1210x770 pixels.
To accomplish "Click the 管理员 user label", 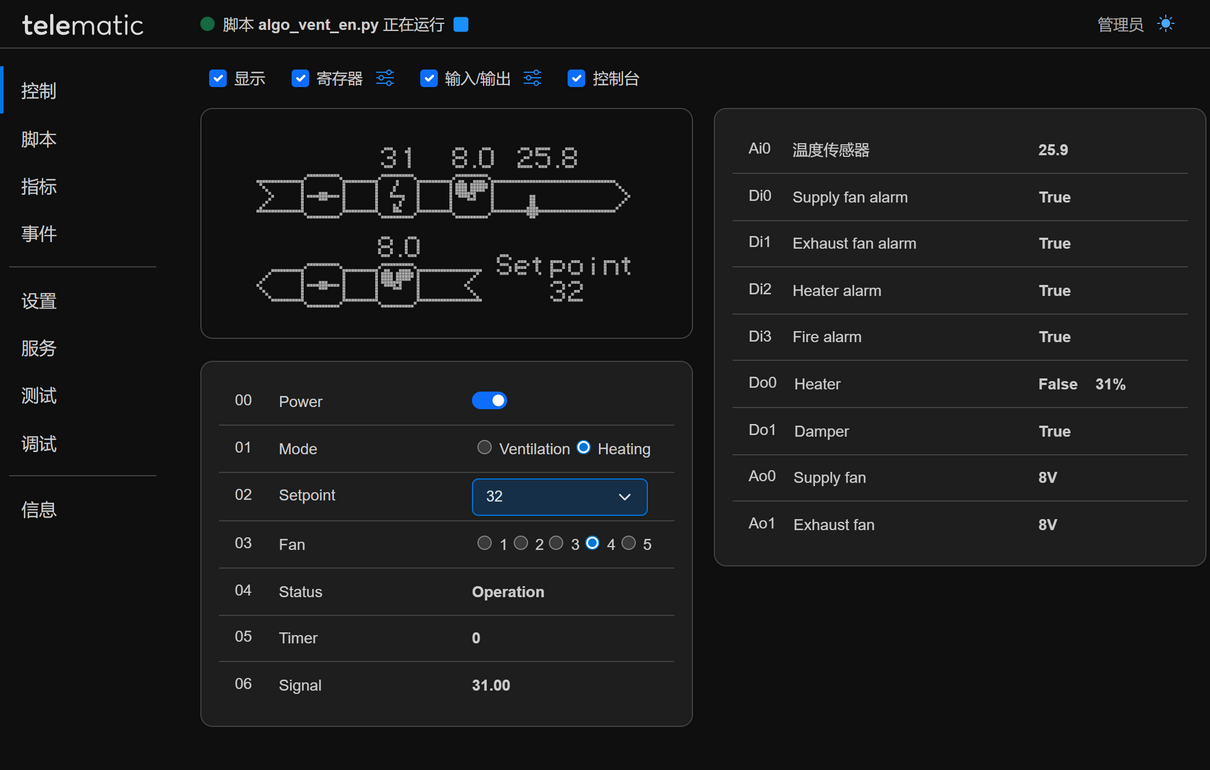I will [x=1120, y=25].
